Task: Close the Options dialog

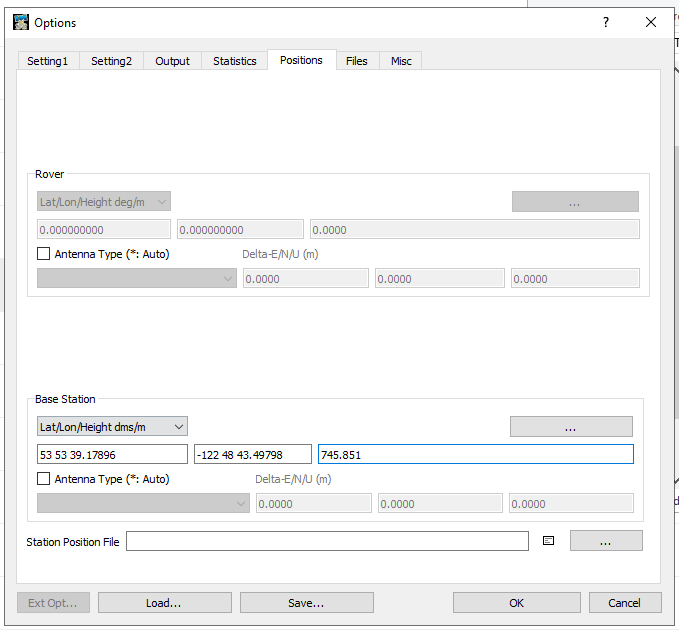Action: click(651, 22)
